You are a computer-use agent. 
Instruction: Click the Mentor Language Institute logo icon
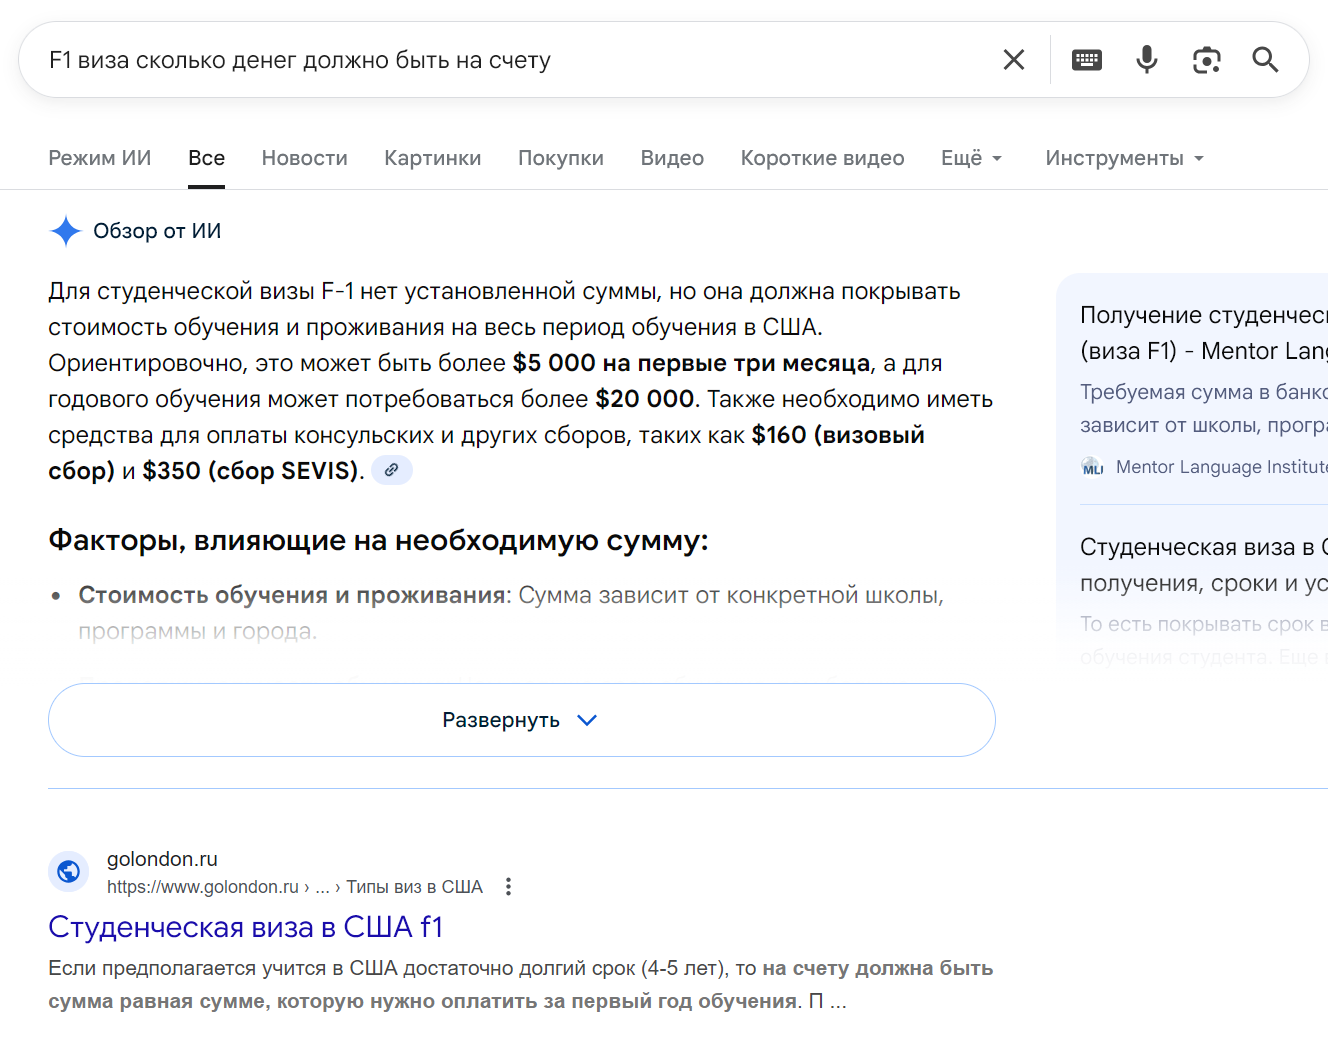pos(1093,467)
